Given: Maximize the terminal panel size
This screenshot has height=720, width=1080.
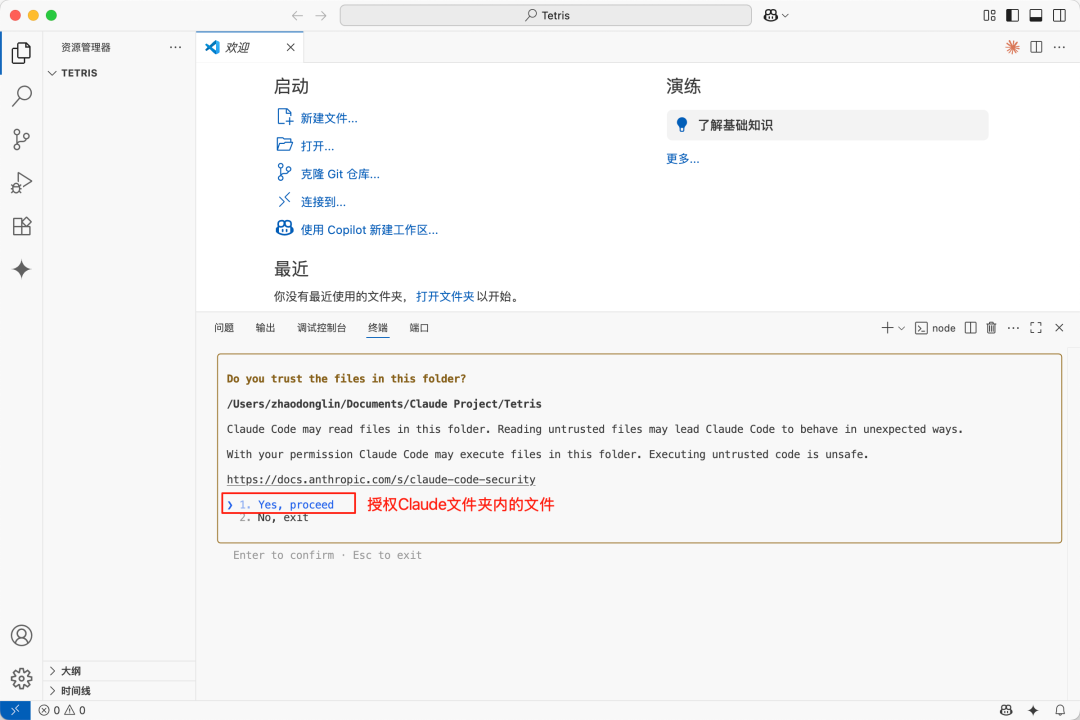Looking at the screenshot, I should tap(1036, 328).
